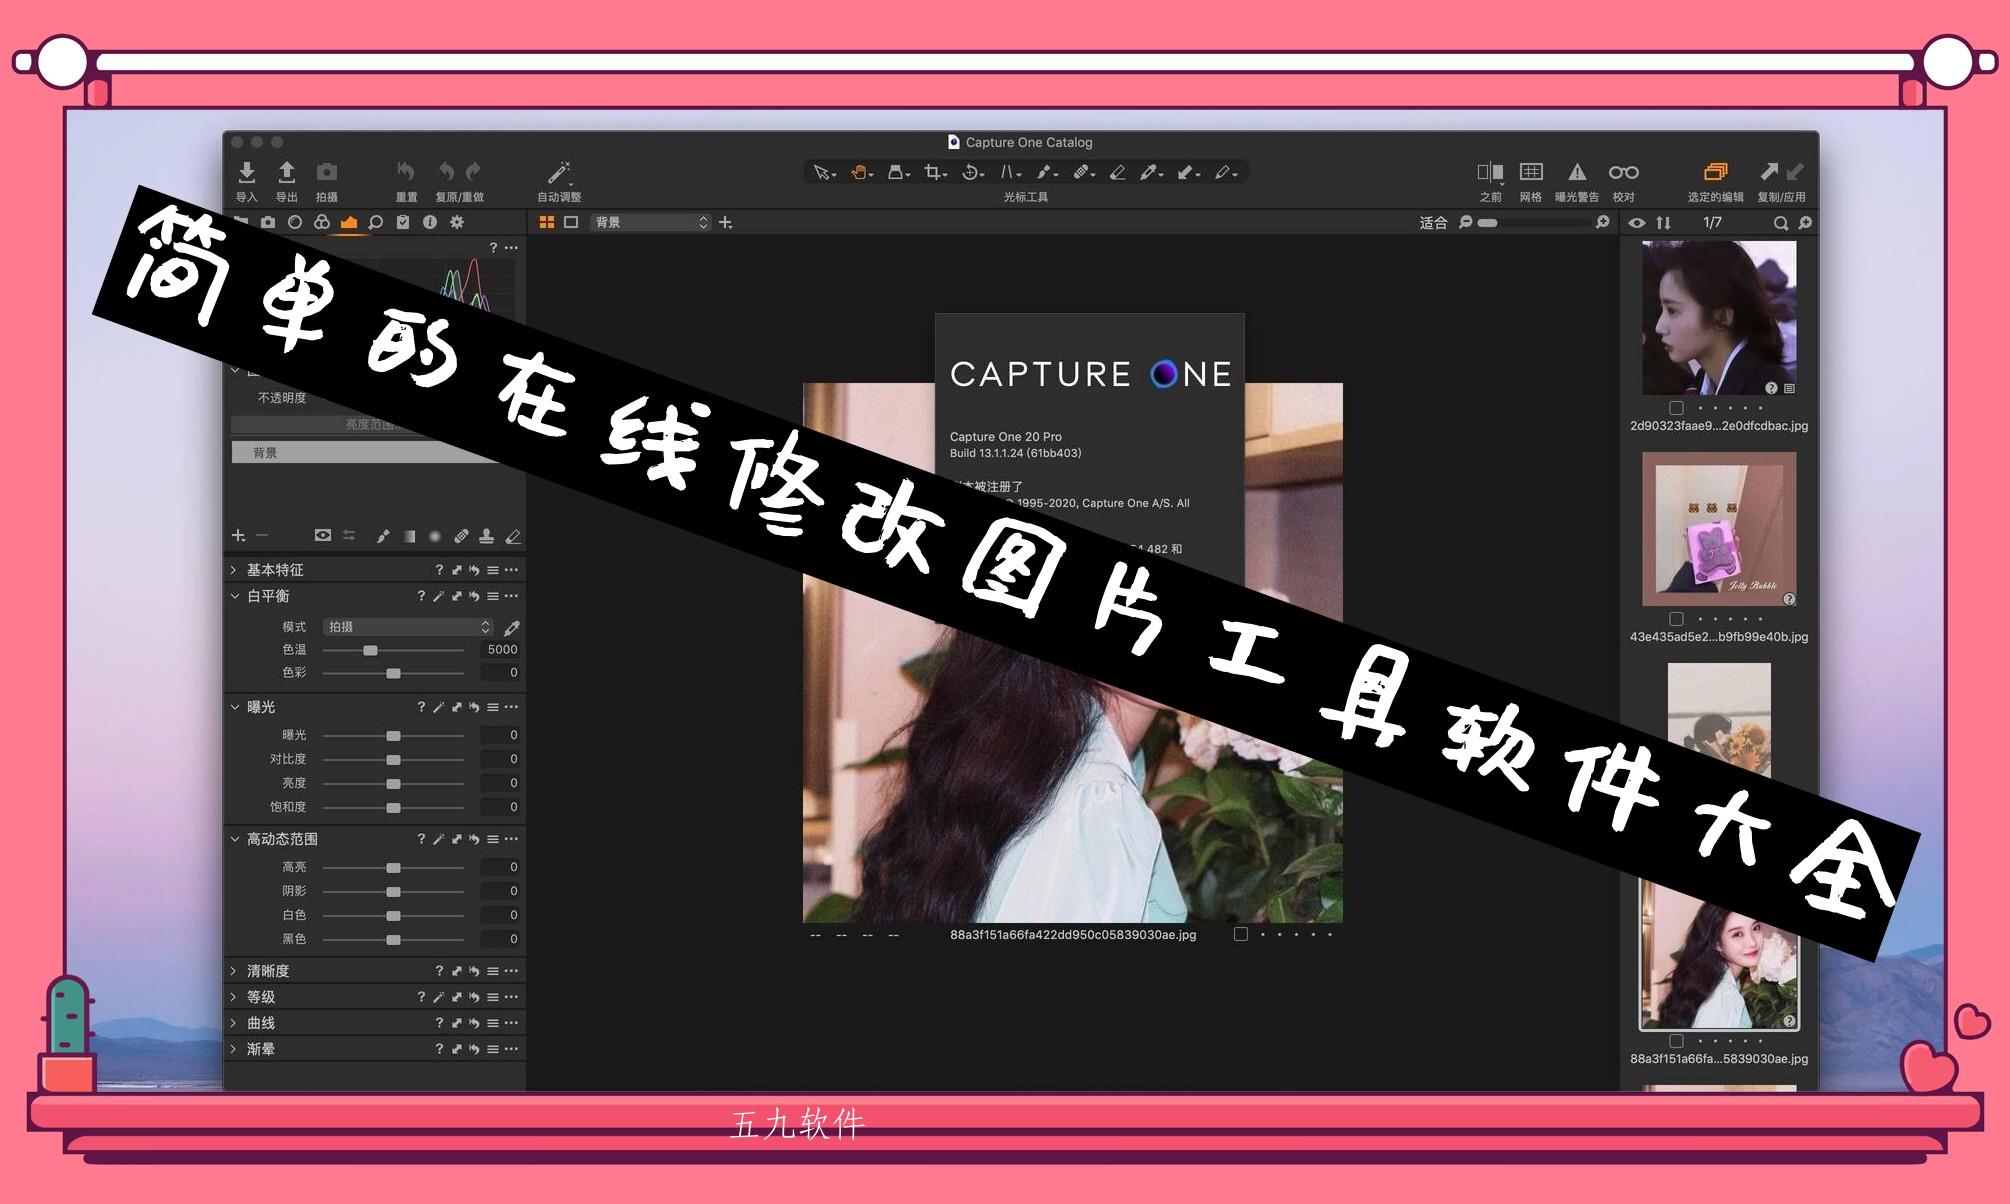Screen dimensions: 2010x1204
Task: Collapse the Exposure (曝光) panel
Action: [x=234, y=707]
